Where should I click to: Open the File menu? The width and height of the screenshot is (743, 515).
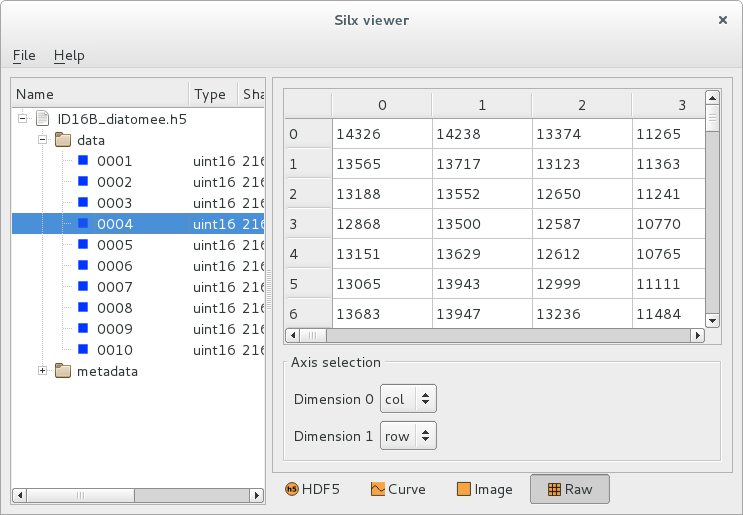coord(24,55)
